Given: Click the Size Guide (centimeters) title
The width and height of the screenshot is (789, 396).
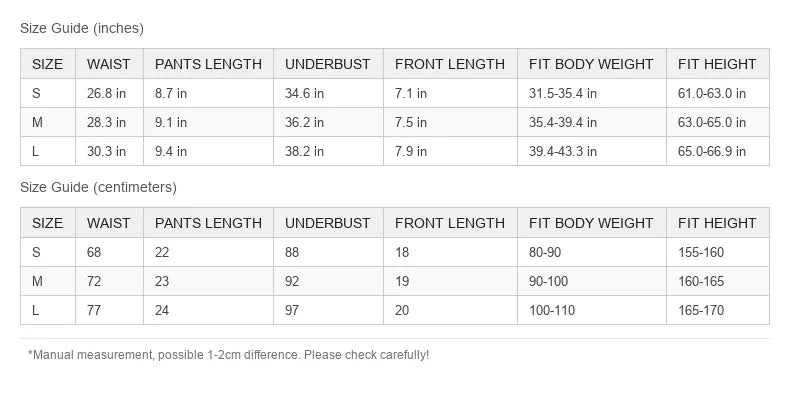Looking at the screenshot, I should (x=99, y=187).
